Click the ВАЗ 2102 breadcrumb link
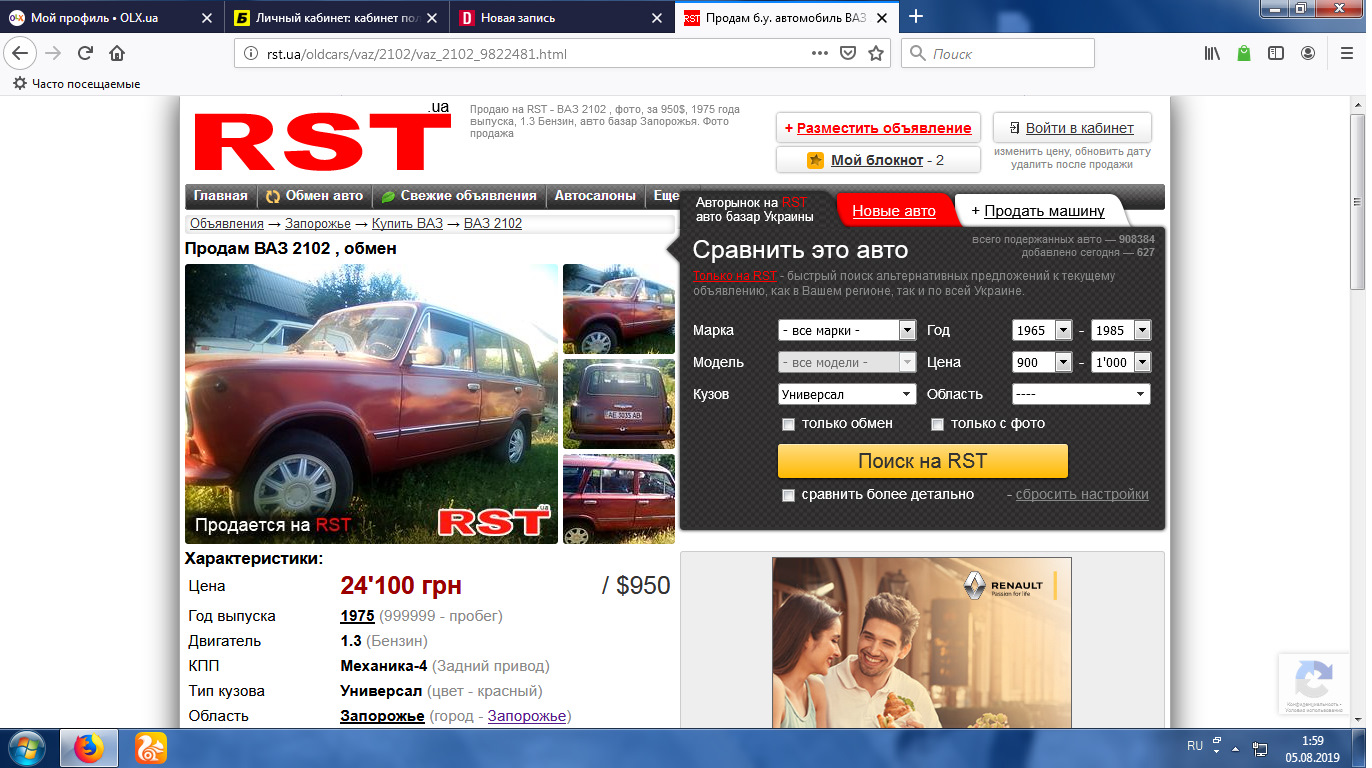1372x768 pixels. 493,224
